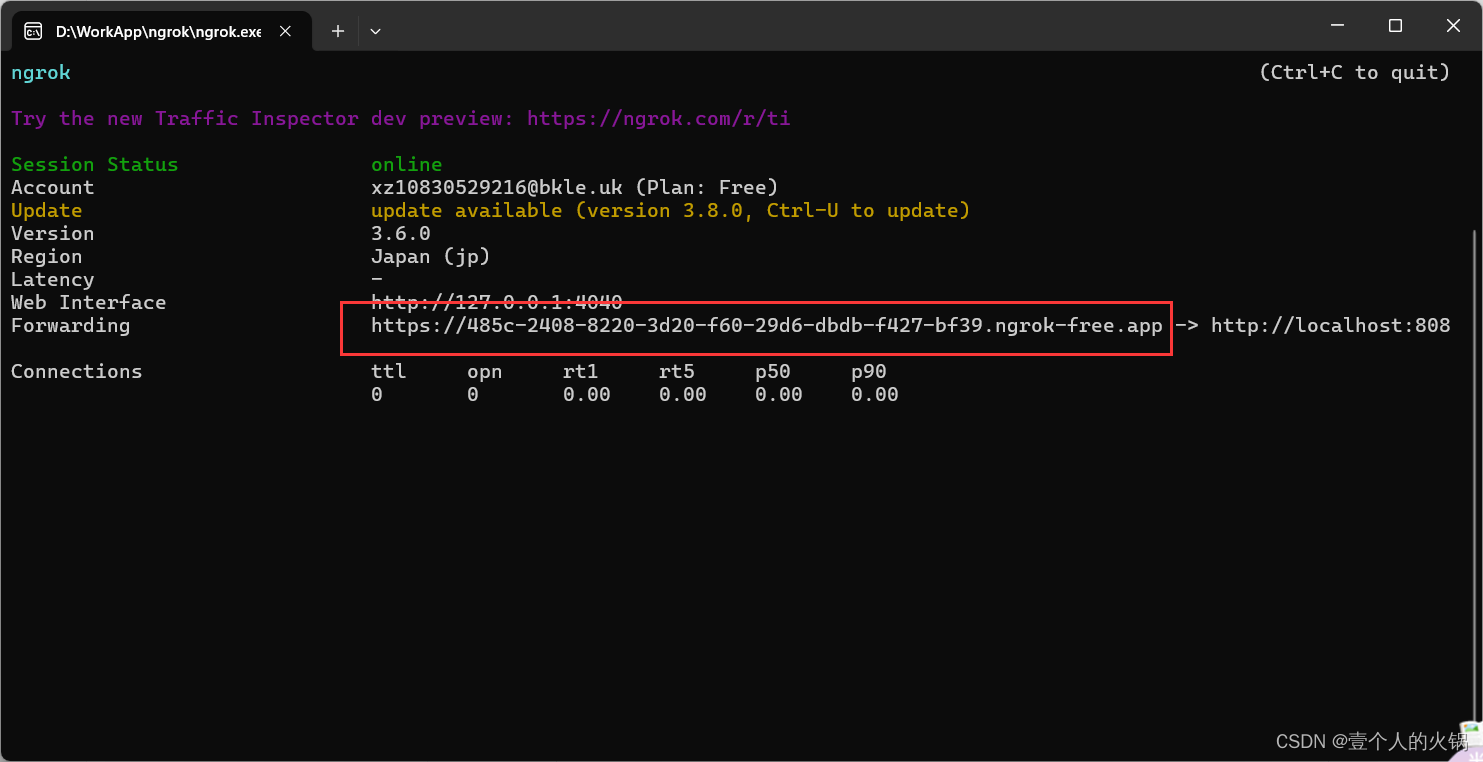Click the 0.00 value under rt1

pos(586,395)
